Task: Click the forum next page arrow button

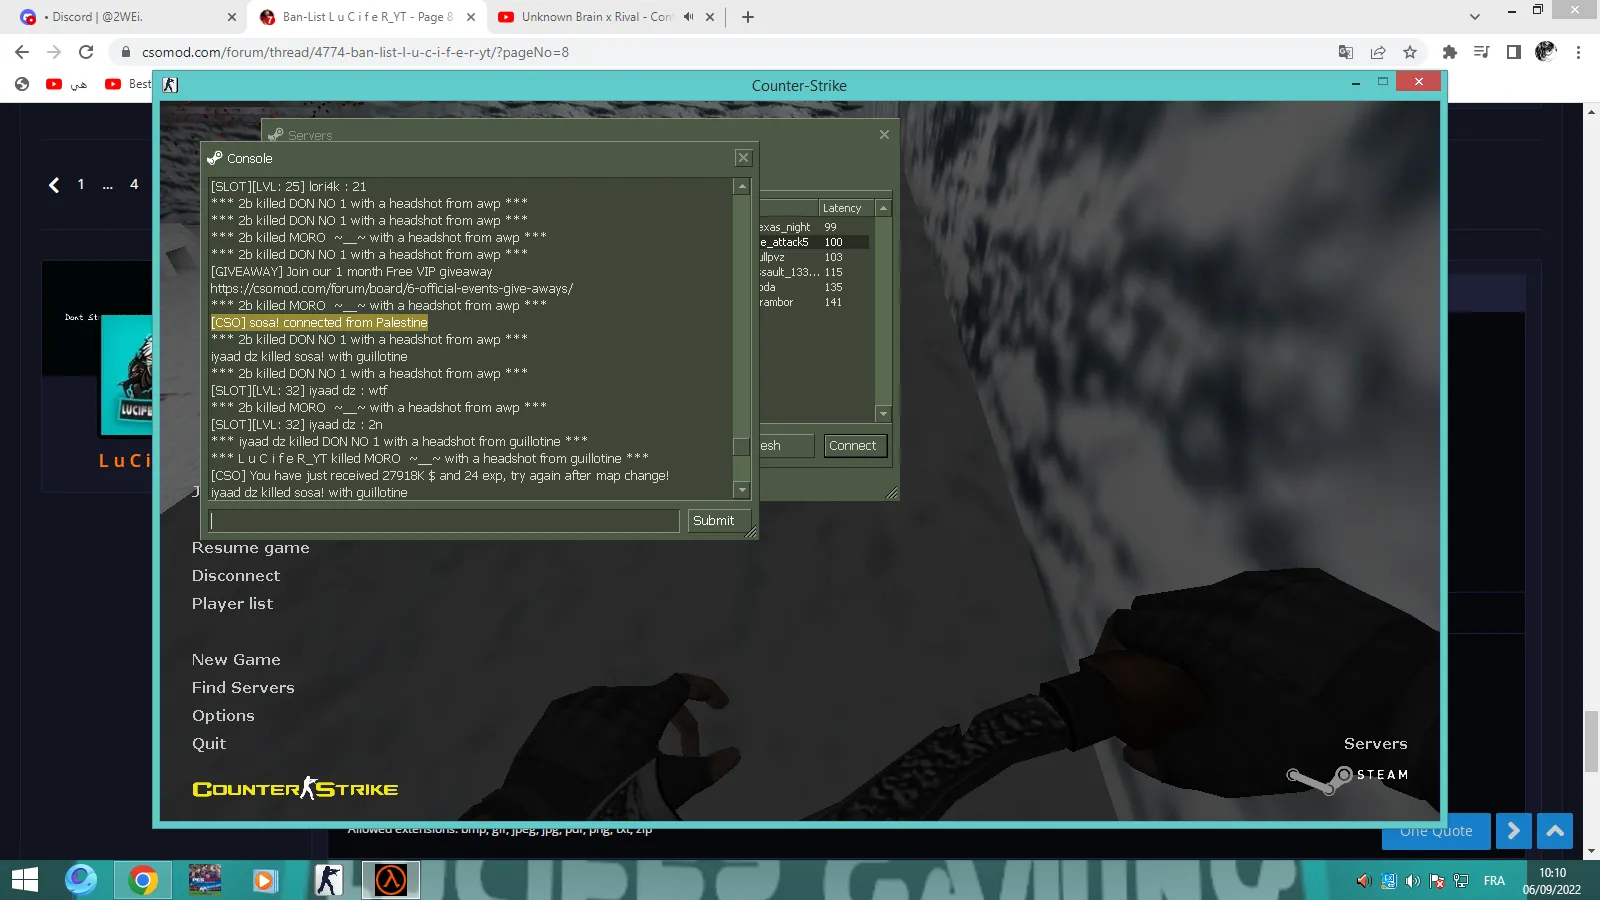Action: pyautogui.click(x=1514, y=831)
